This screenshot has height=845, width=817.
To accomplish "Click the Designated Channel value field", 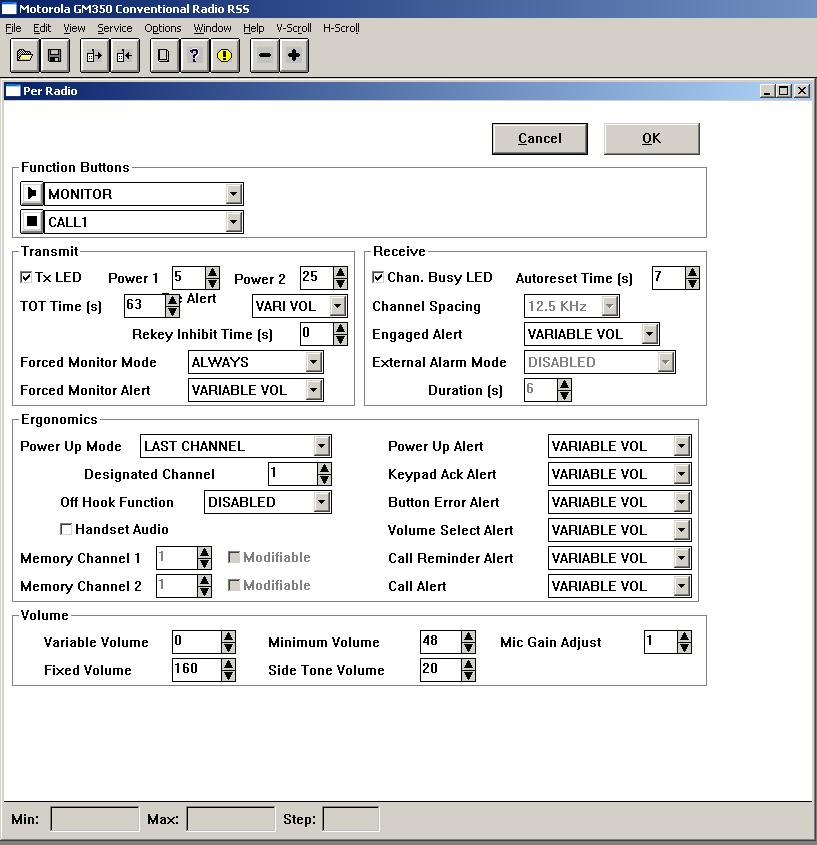I will [x=293, y=474].
